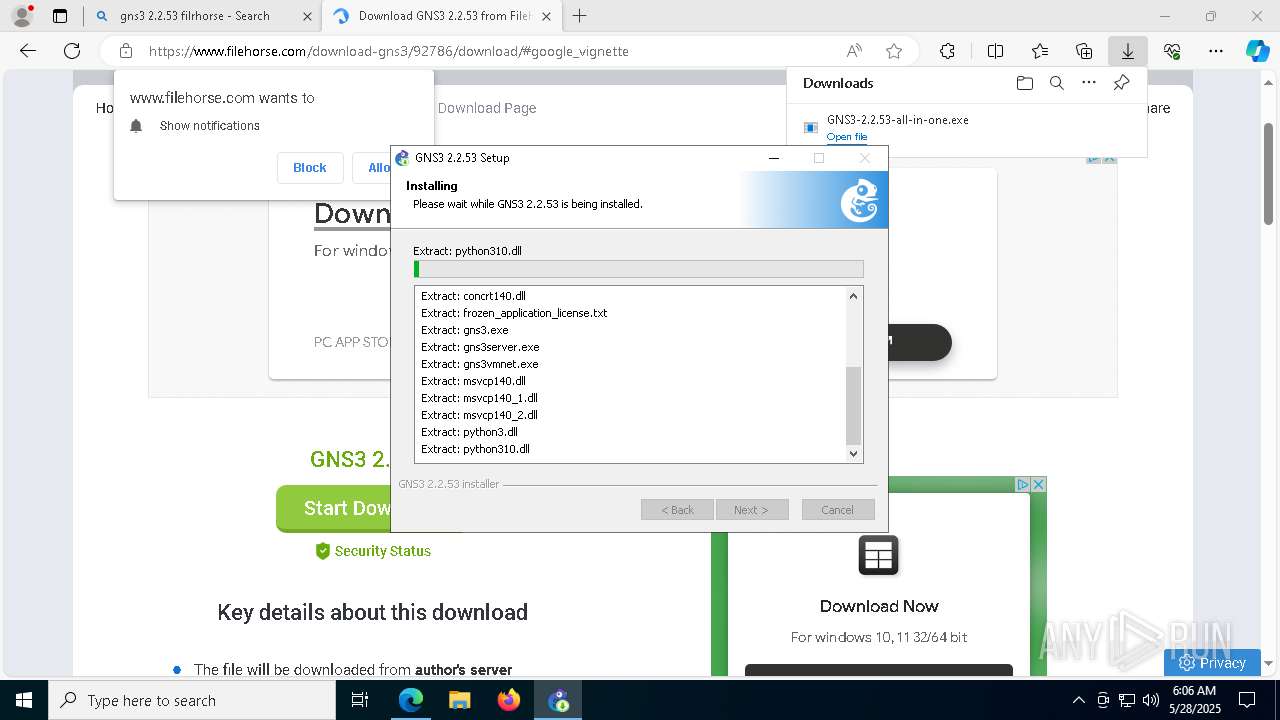Open Microsoft Edge from the taskbar
1280x720 pixels.
[x=411, y=700]
